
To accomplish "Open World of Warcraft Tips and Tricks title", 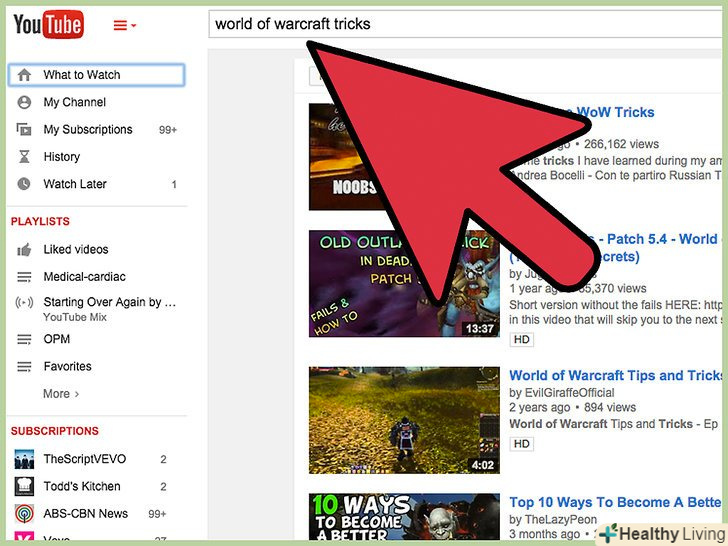I will pyautogui.click(x=618, y=375).
